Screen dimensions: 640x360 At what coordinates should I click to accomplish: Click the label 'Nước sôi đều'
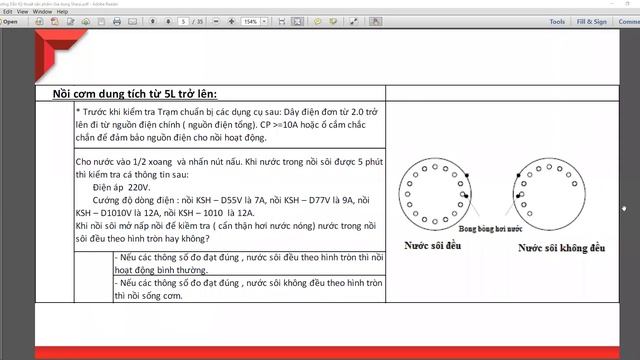(x=433, y=246)
